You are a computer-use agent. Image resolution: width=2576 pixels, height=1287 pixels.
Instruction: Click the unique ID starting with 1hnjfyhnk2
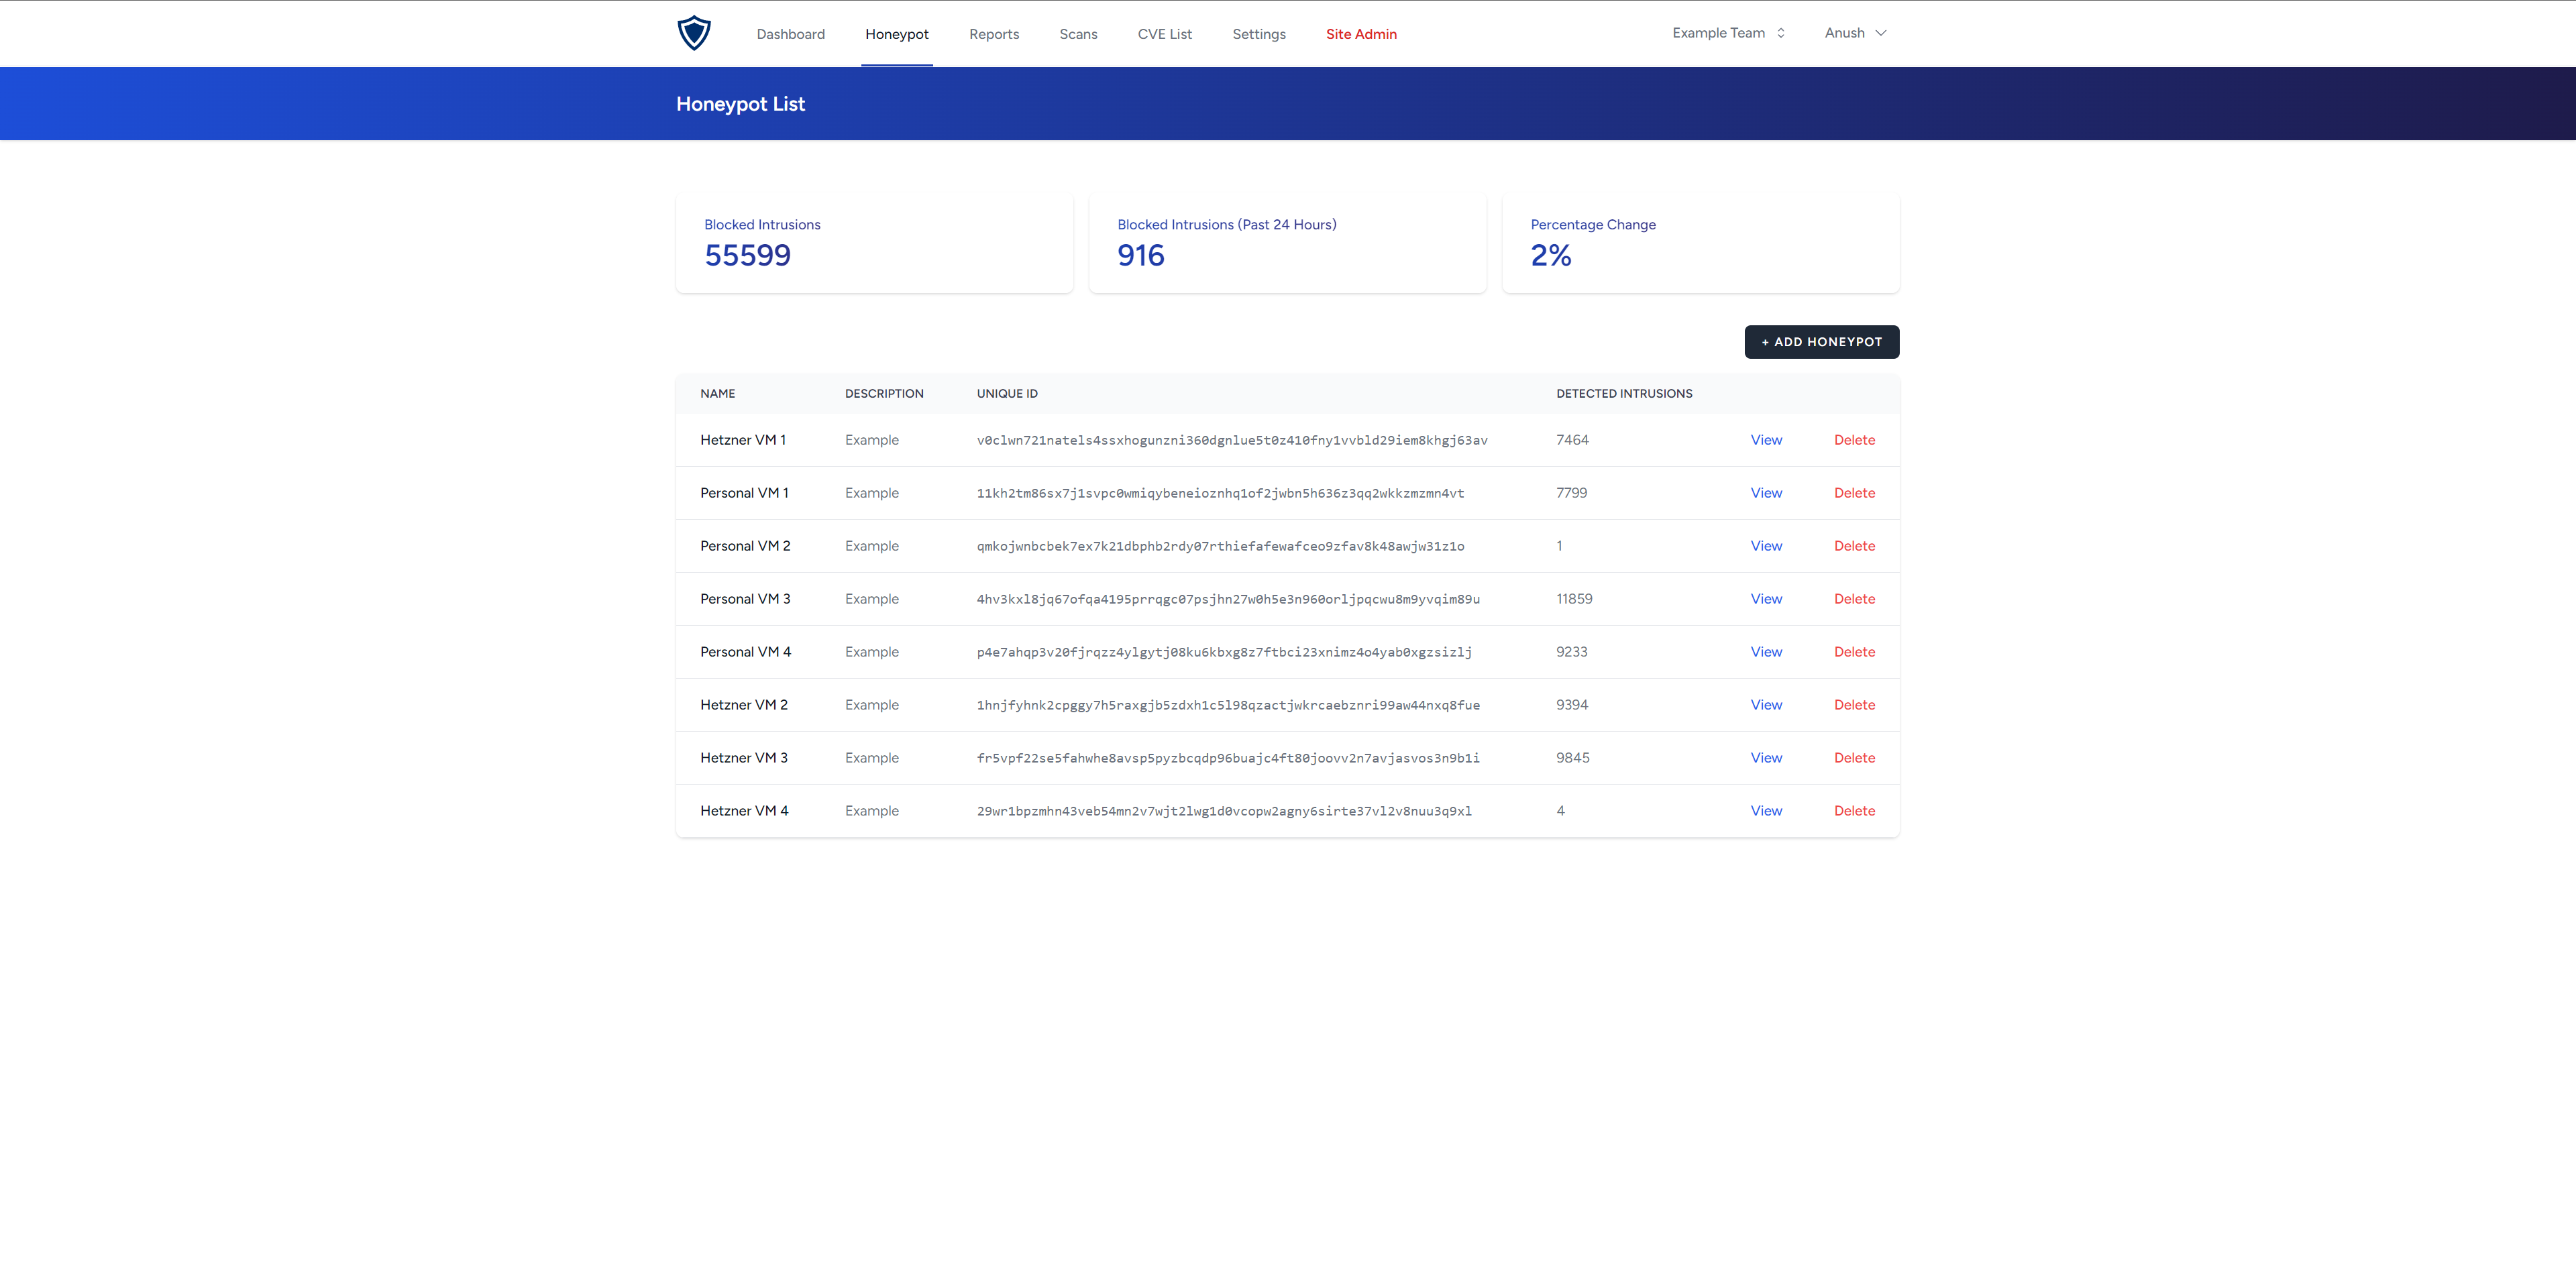click(x=1228, y=706)
